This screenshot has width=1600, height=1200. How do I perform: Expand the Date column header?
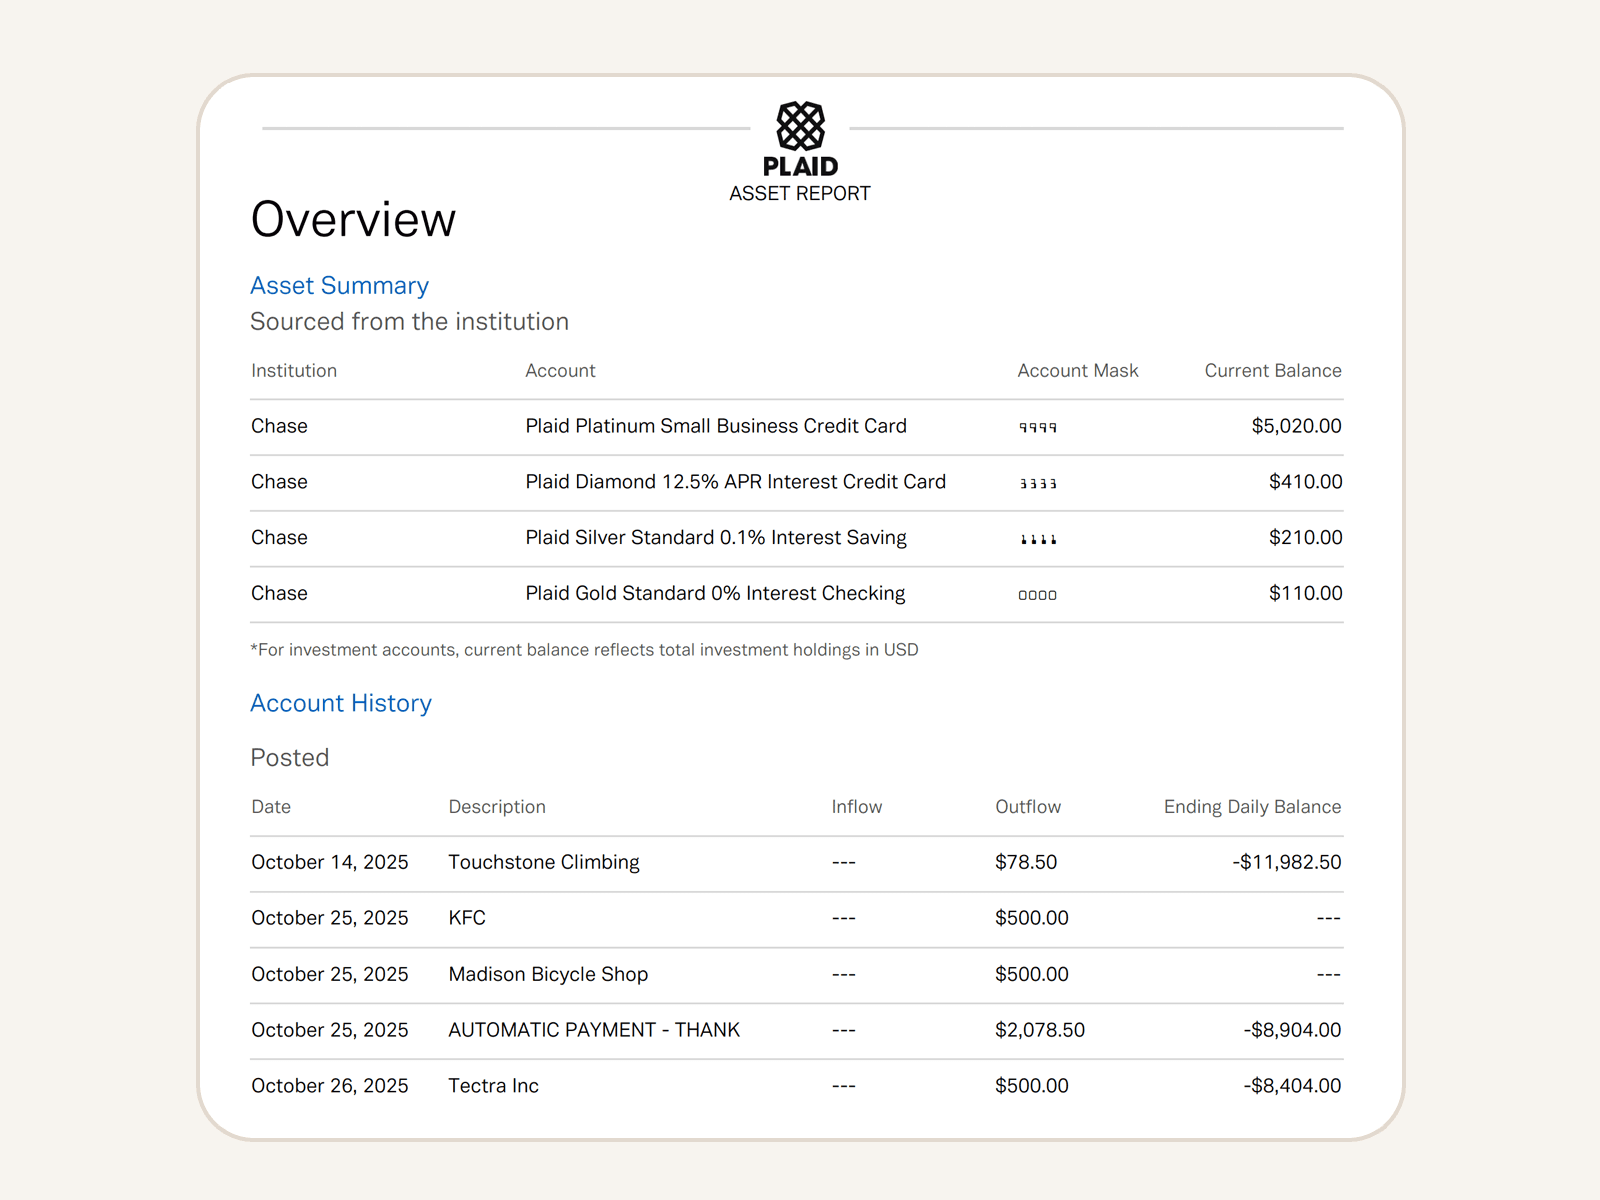tap(270, 806)
